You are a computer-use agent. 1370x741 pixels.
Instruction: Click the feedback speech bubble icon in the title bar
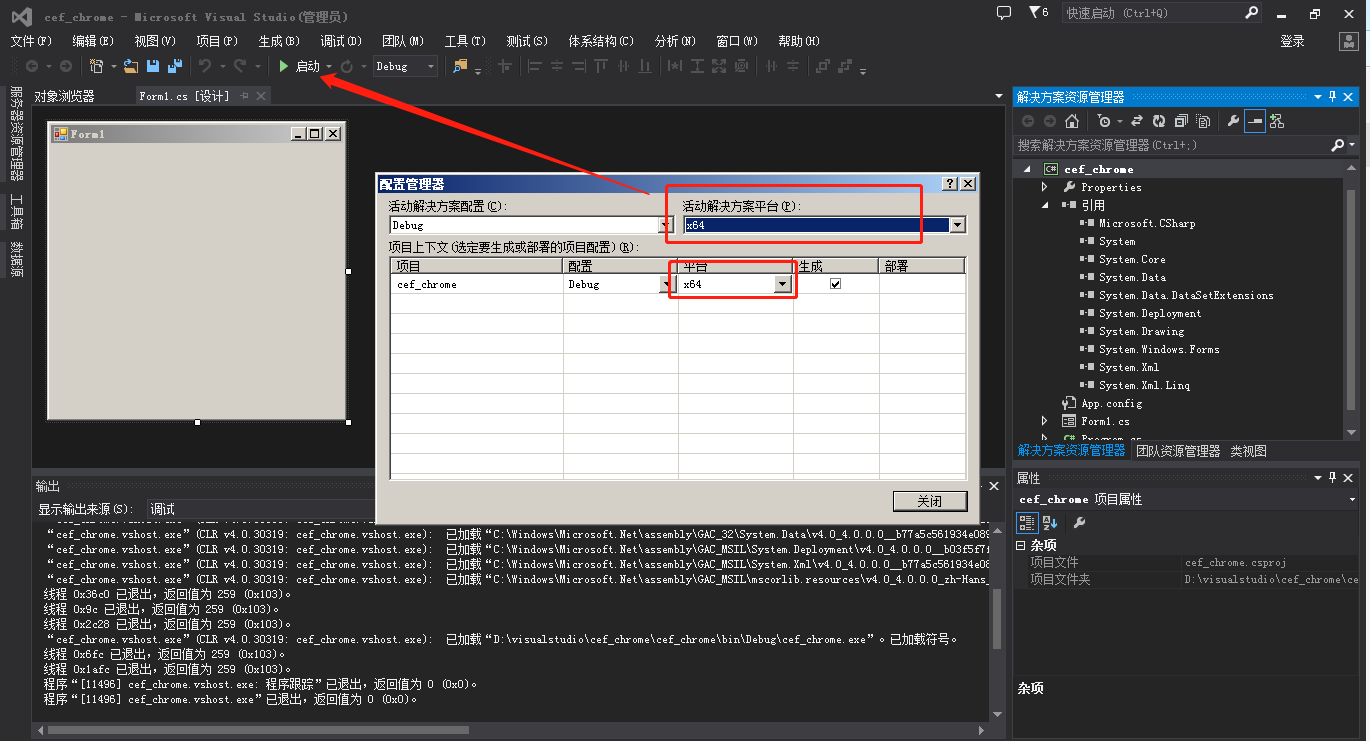coord(1004,12)
